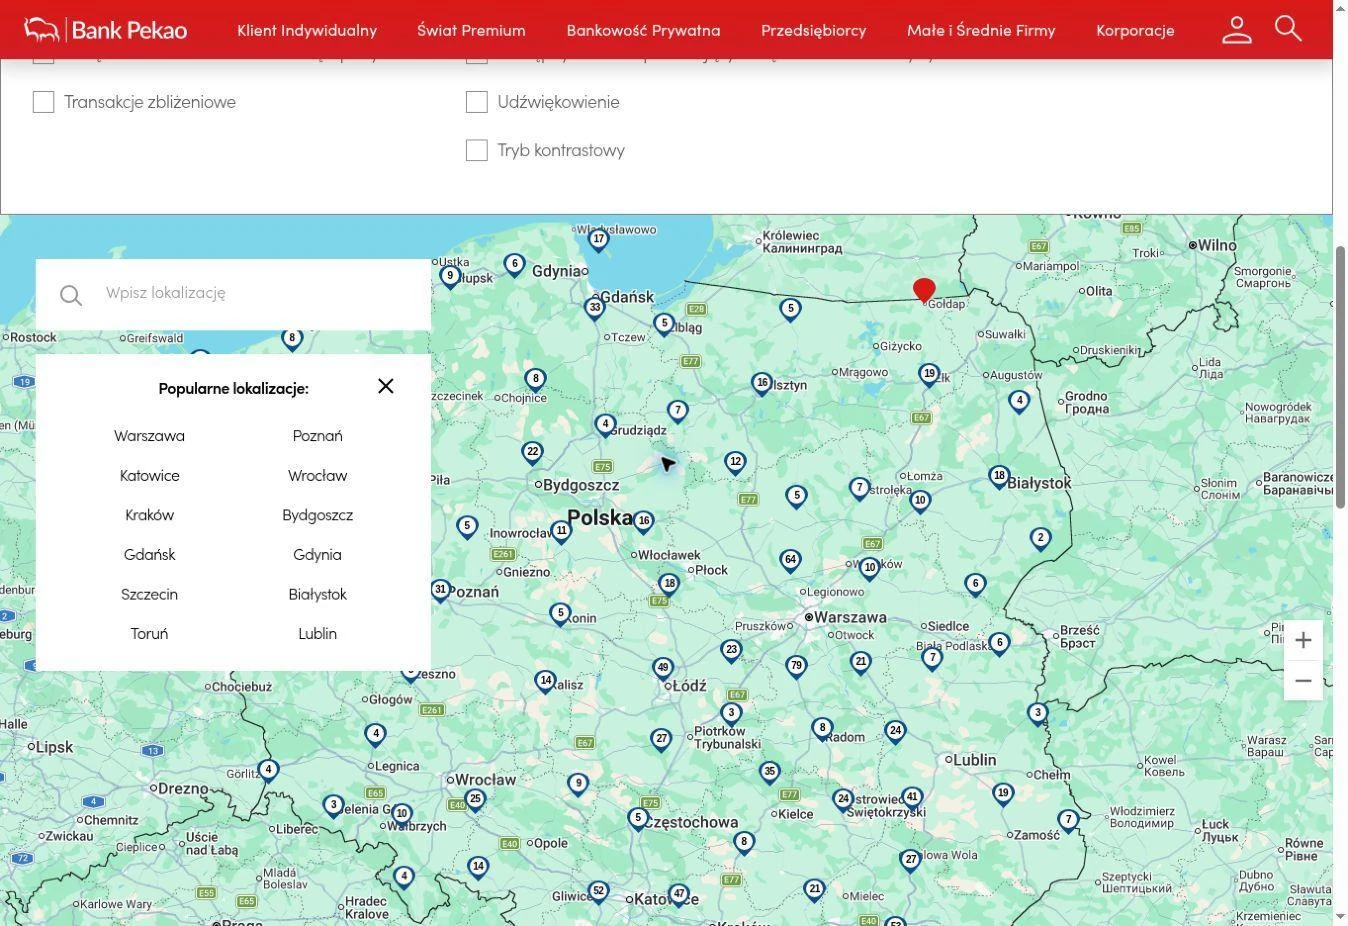The width and height of the screenshot is (1348, 926).
Task: Click the page vertical scrollbar thumb
Action: tap(1340, 377)
